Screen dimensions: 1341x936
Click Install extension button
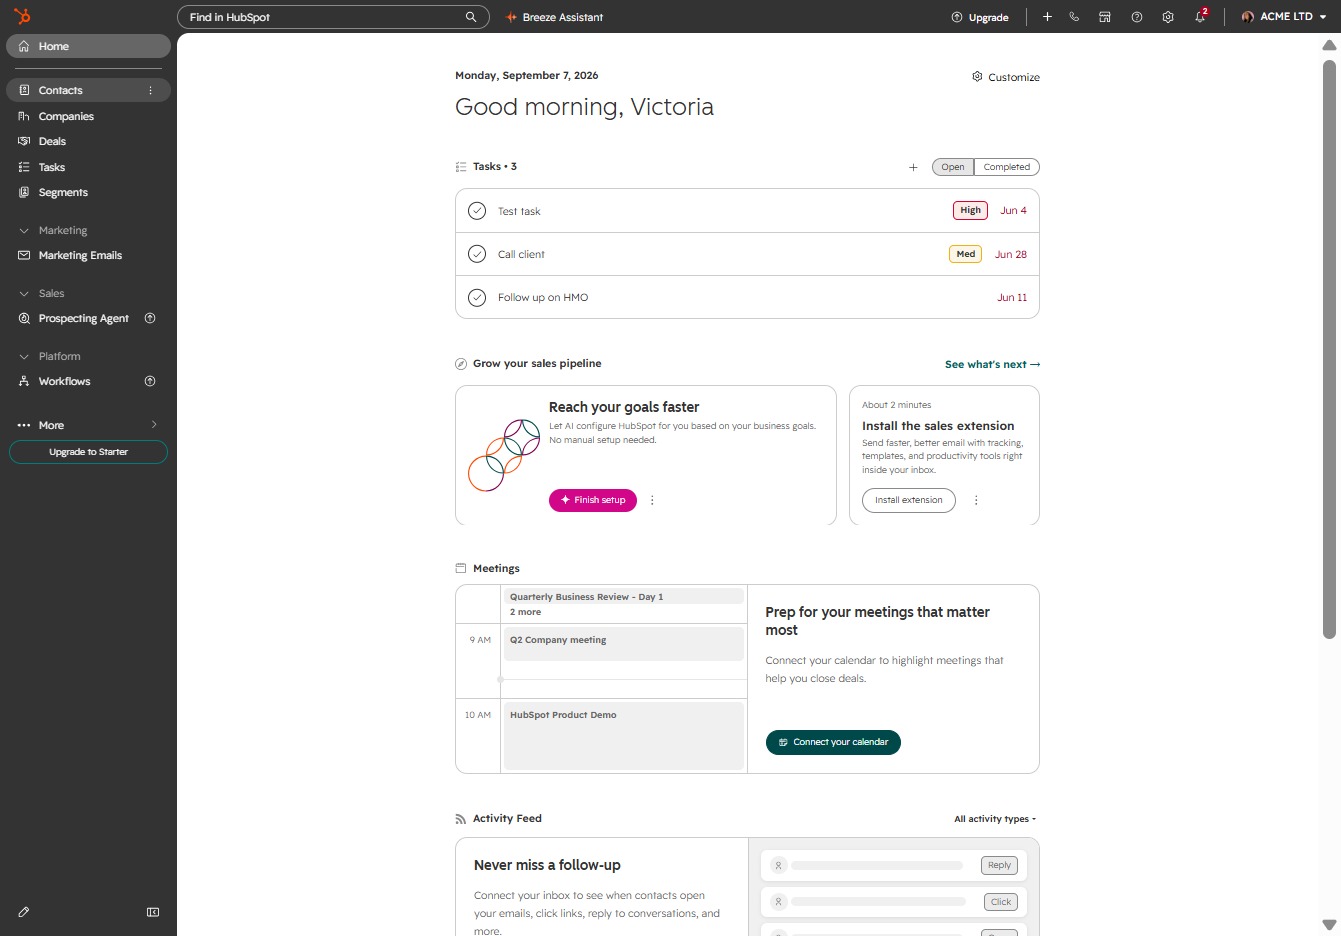click(x=909, y=500)
